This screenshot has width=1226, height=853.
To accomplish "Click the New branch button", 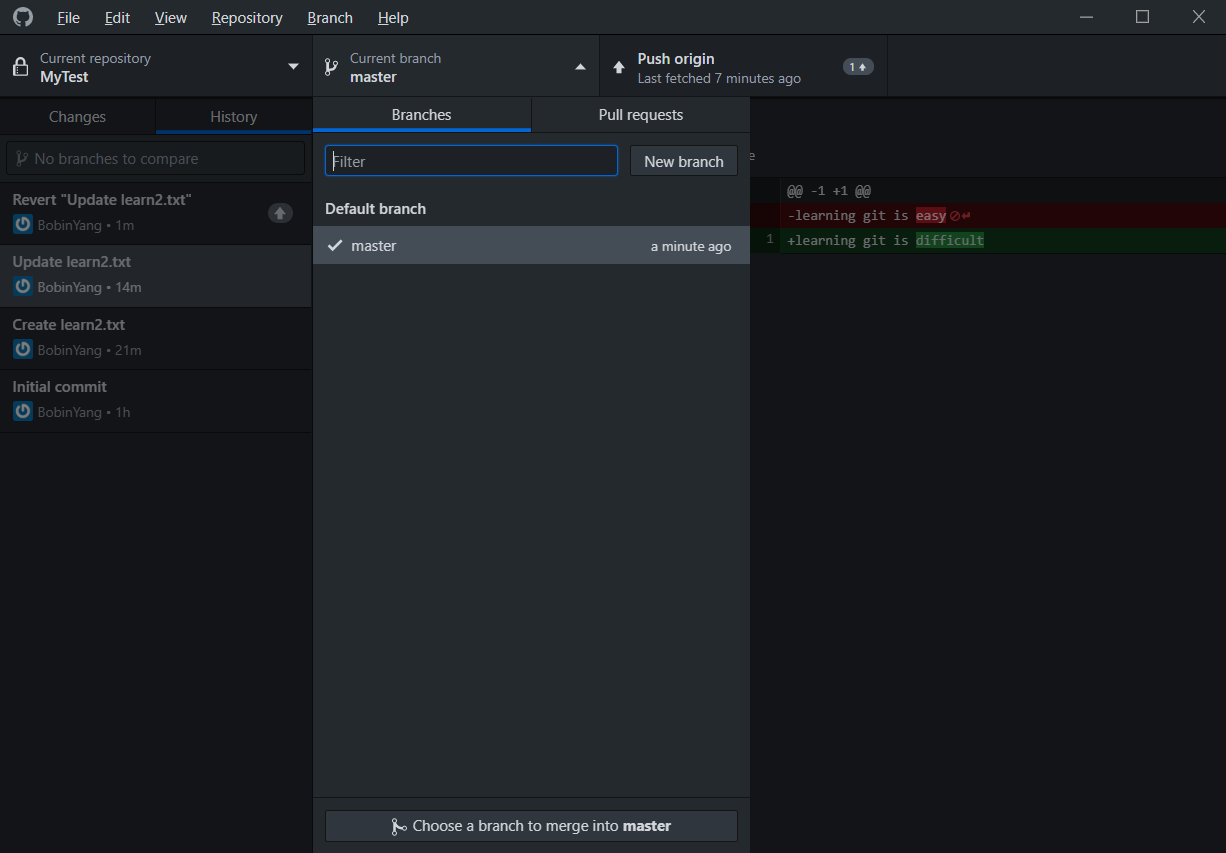I will (x=683, y=161).
